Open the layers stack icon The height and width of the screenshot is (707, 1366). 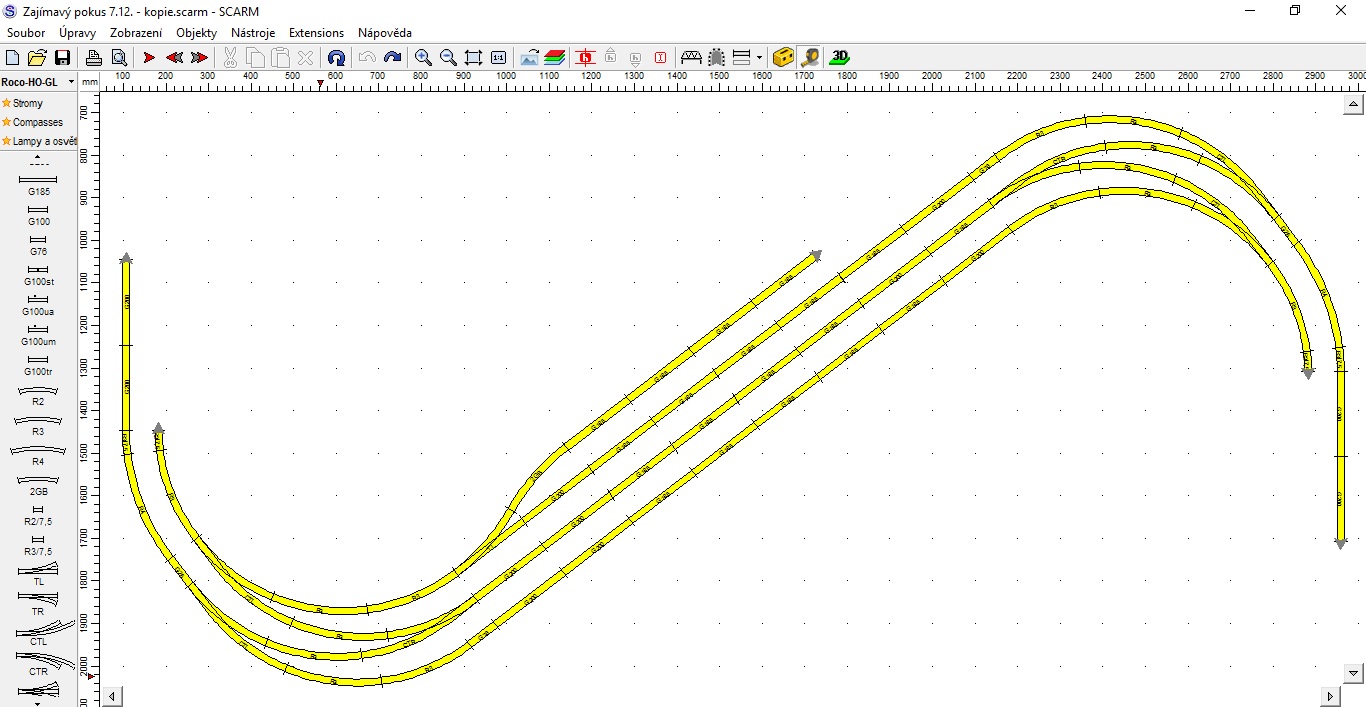pos(555,58)
